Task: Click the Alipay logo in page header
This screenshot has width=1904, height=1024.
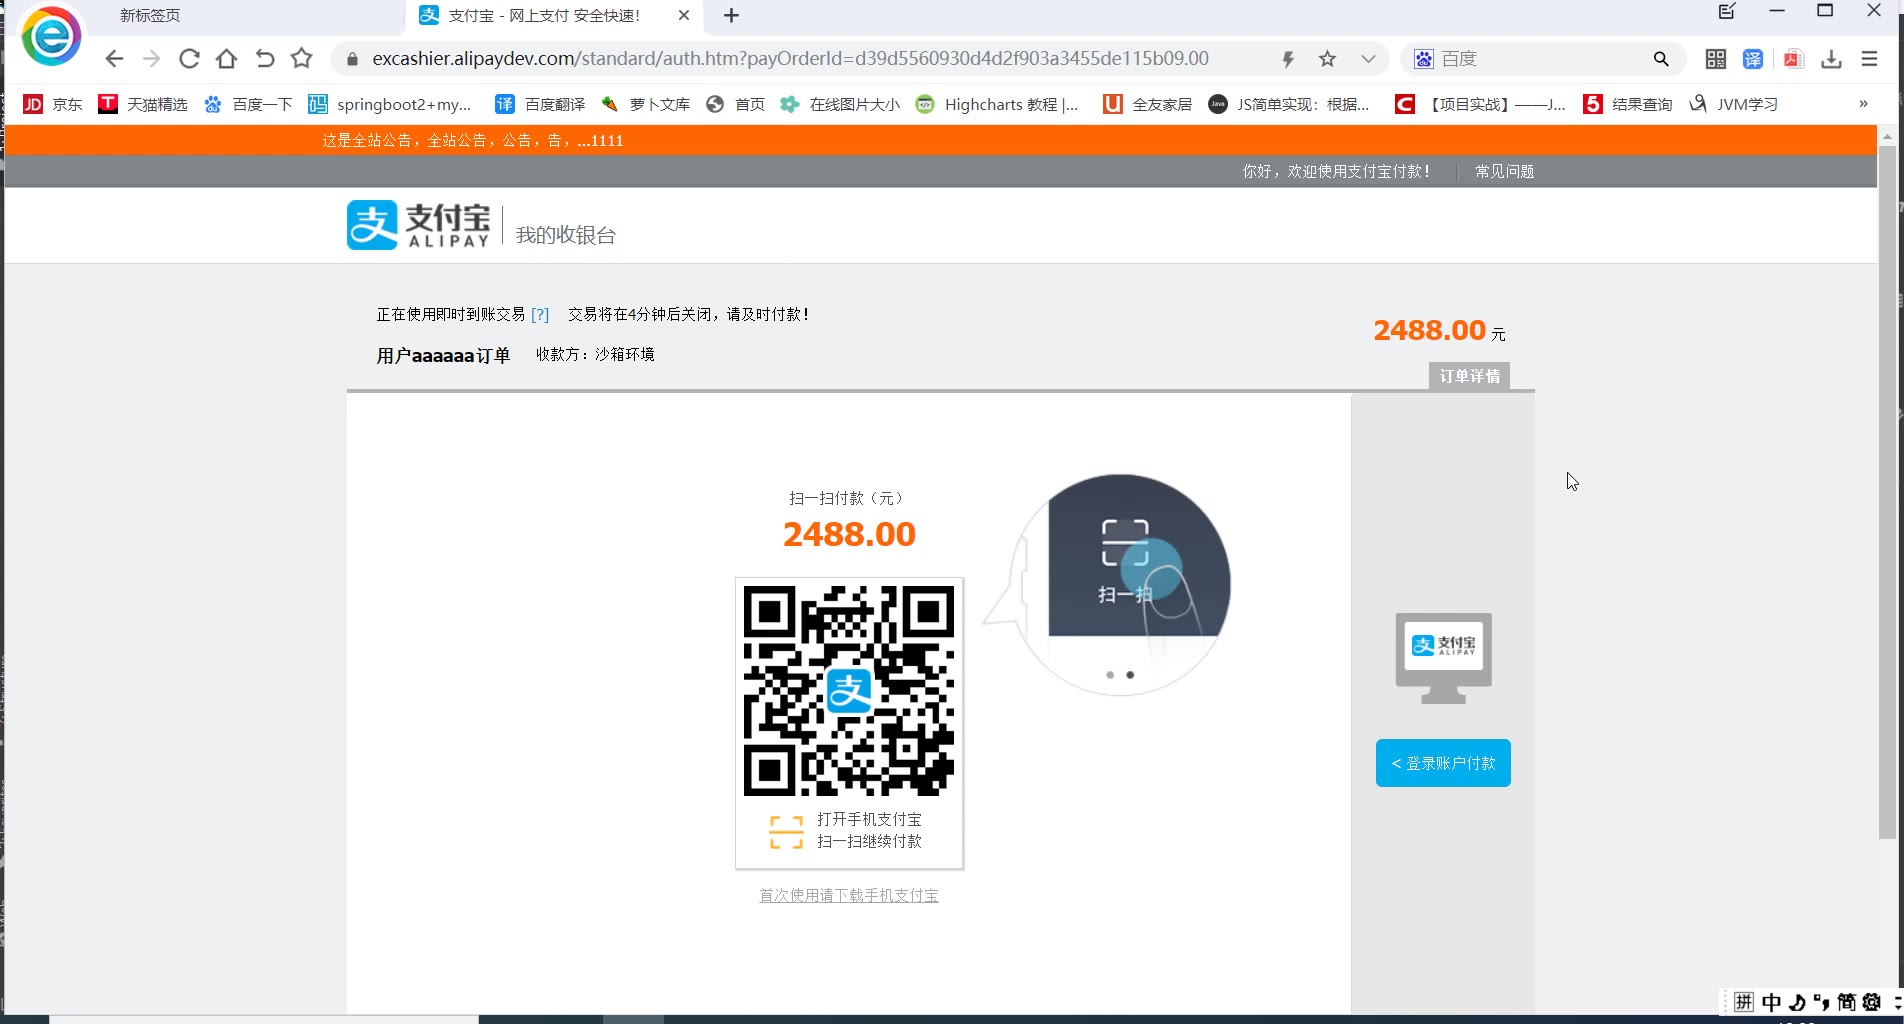Action: [419, 225]
